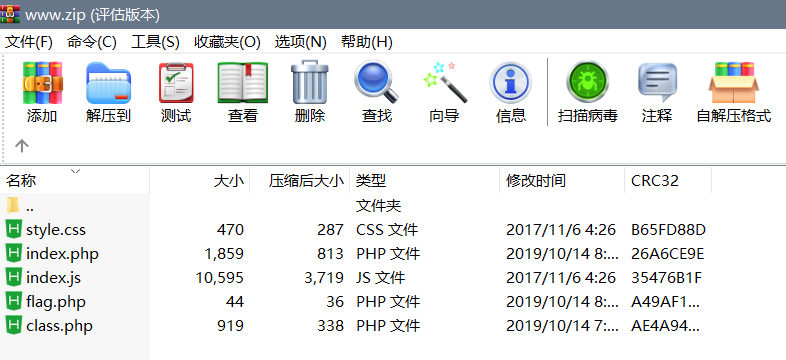Click the window title www.zip (评估版本)
The image size is (786, 360).
pyautogui.click(x=92, y=15)
